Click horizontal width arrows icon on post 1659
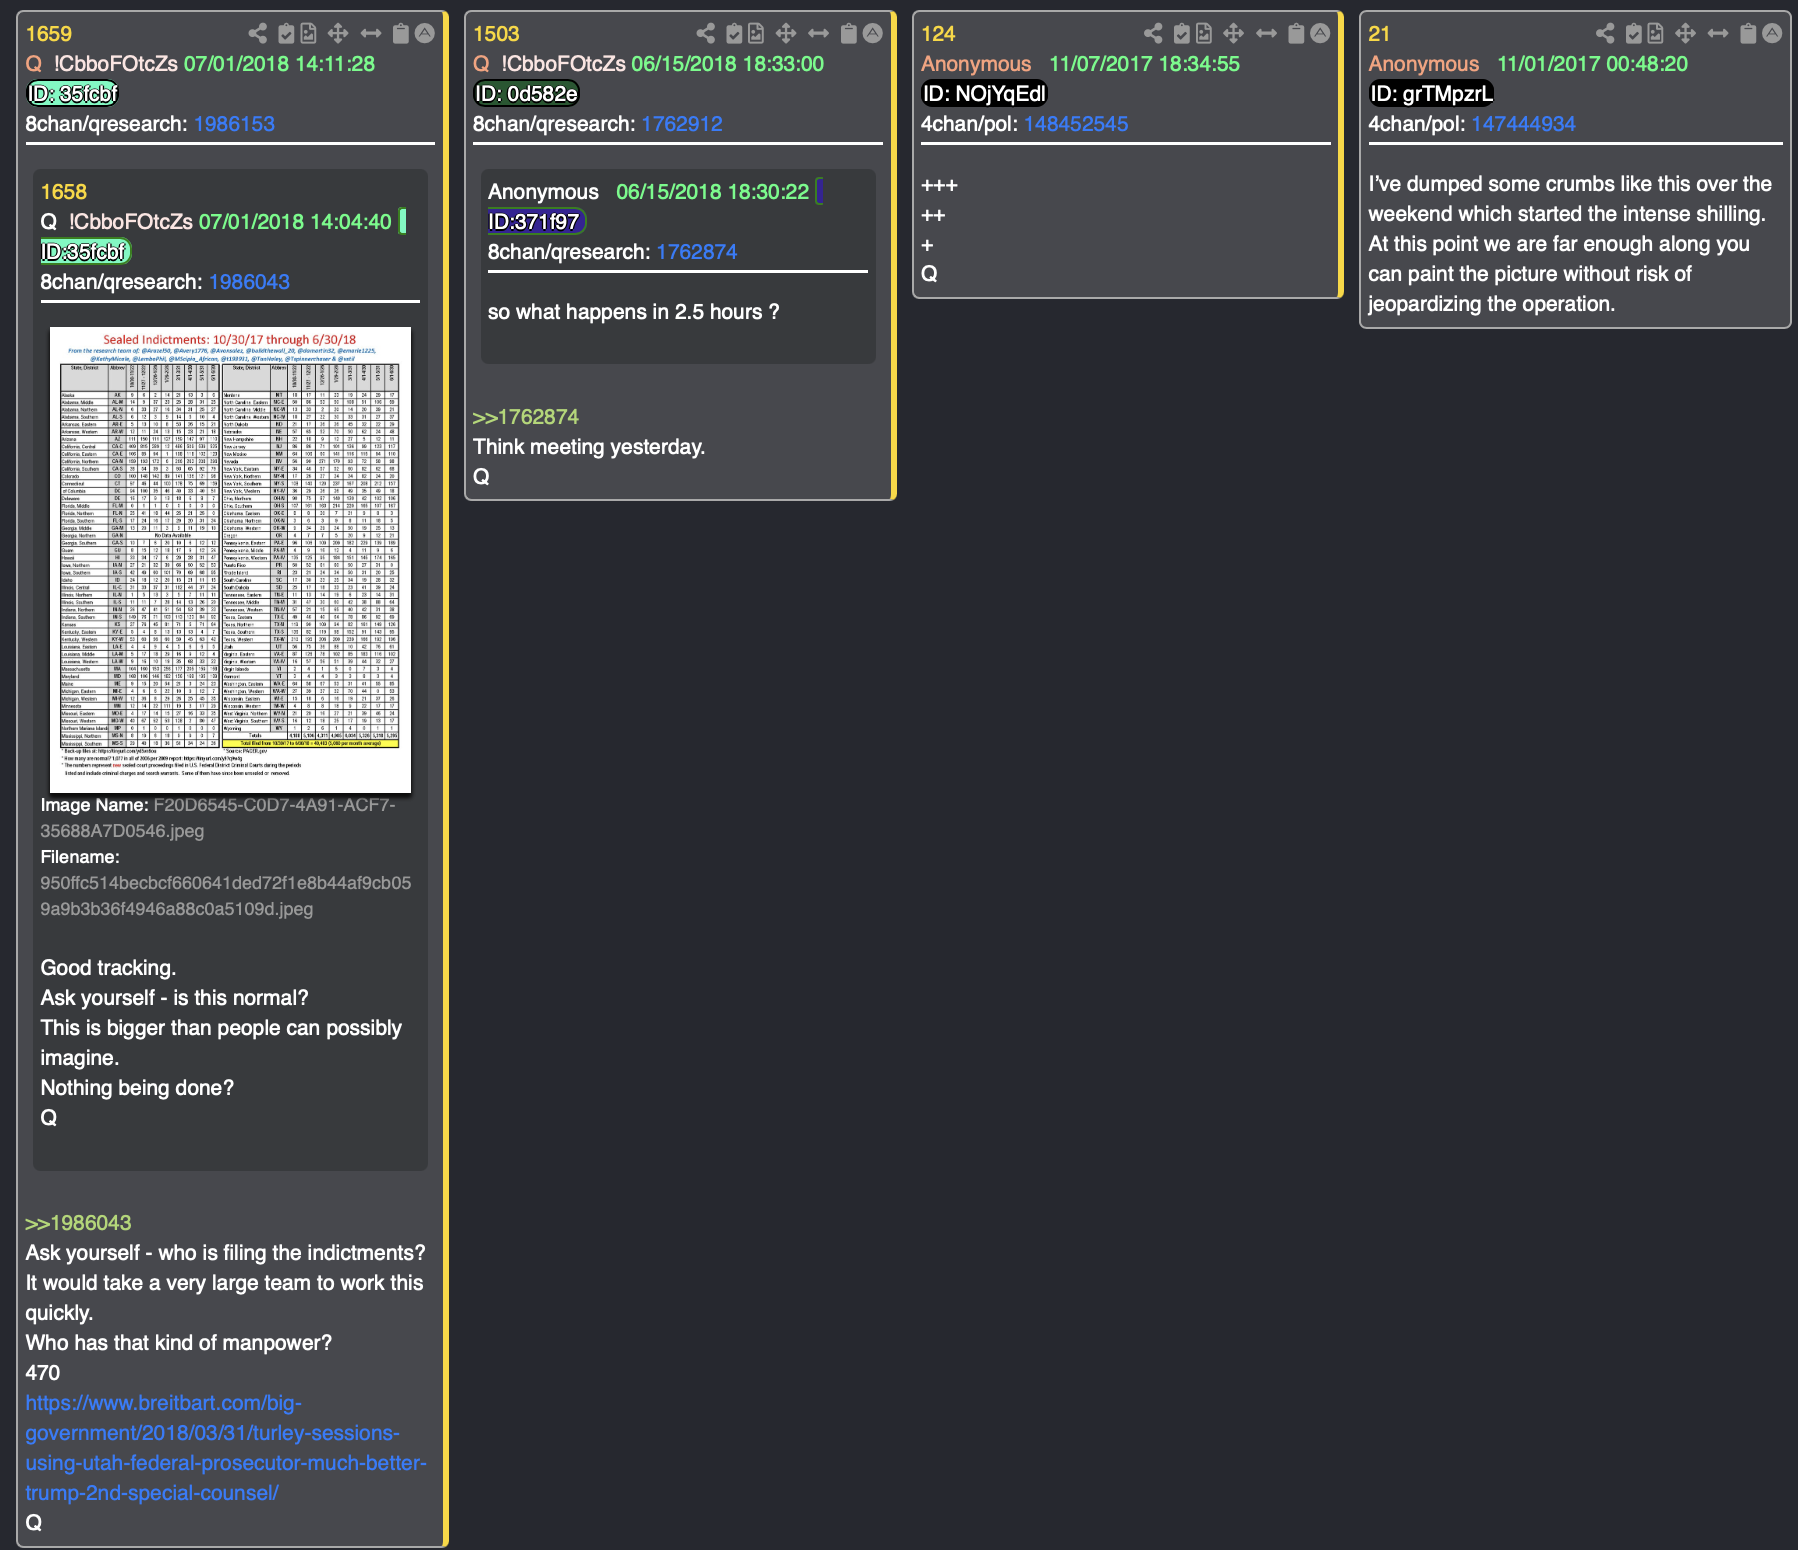Viewport: 1798px width, 1550px height. pyautogui.click(x=371, y=34)
